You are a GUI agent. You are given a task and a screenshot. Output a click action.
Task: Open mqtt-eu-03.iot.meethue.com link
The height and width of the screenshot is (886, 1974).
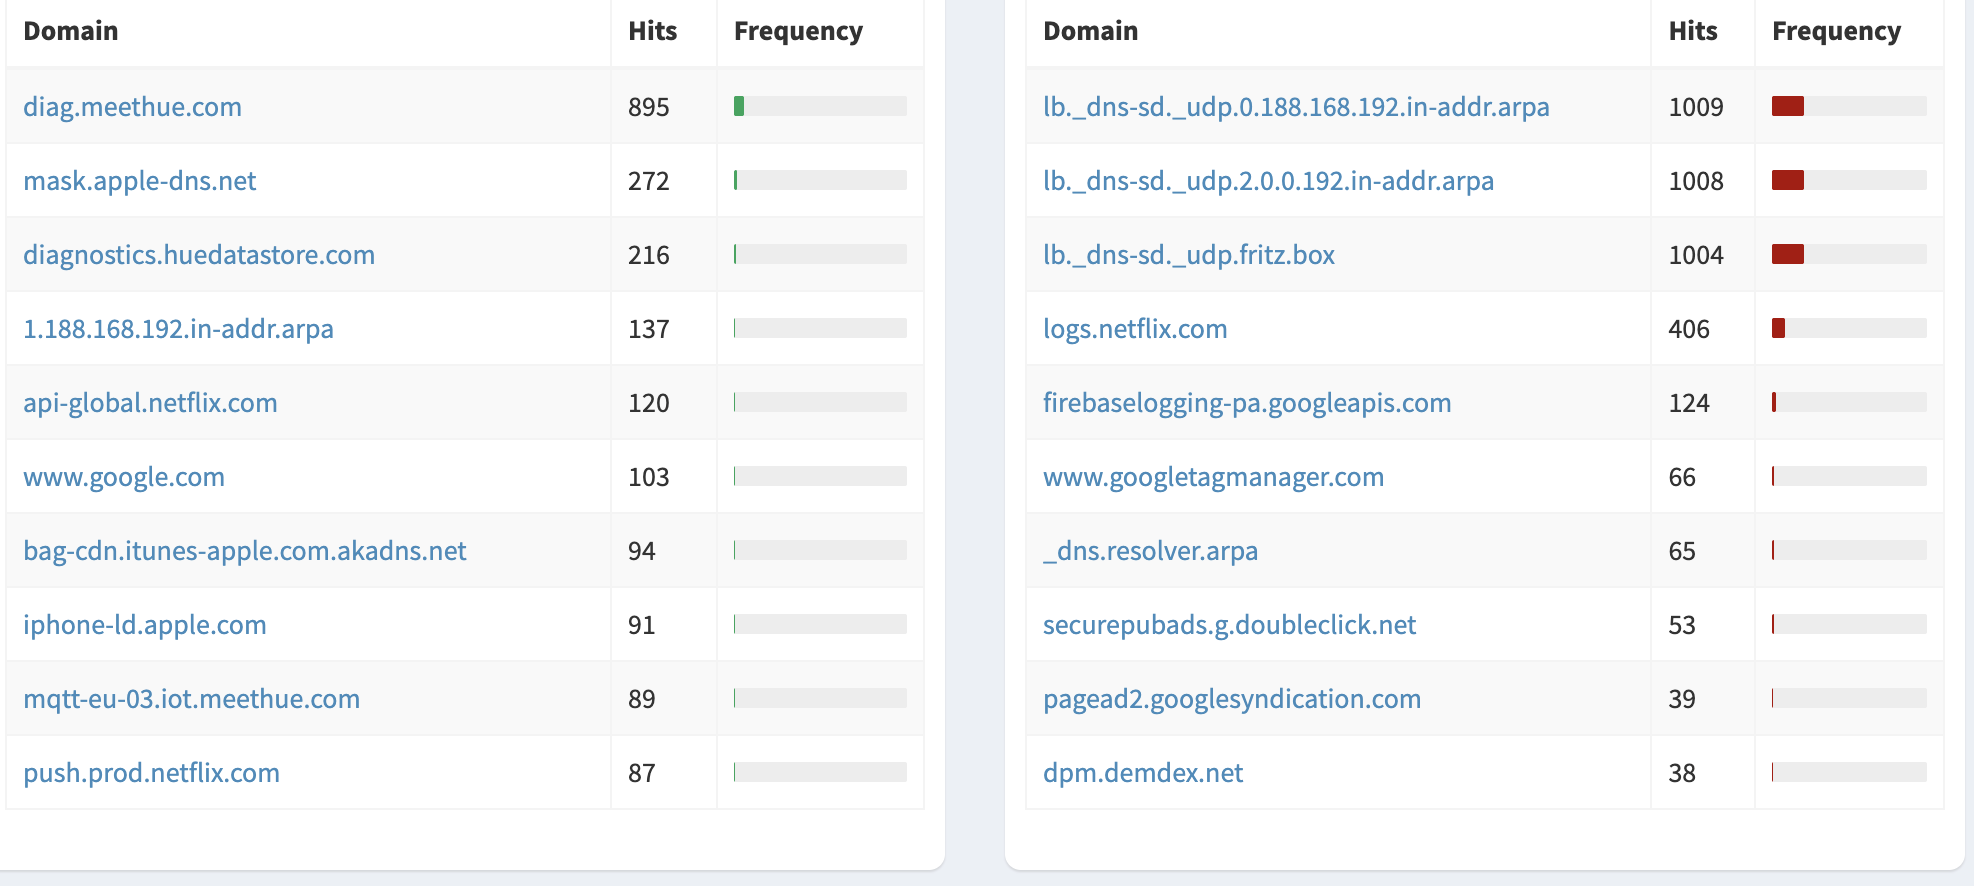[191, 699]
